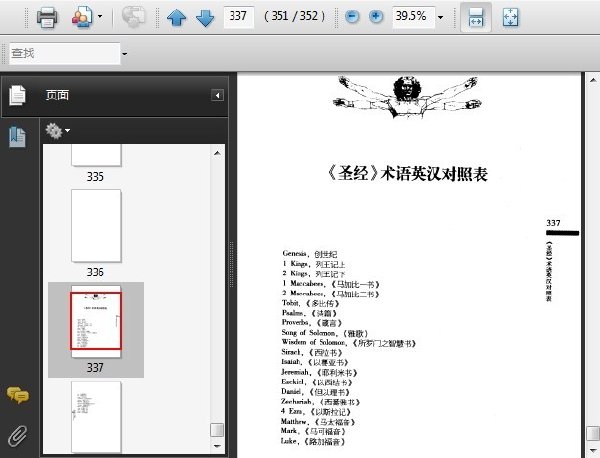Image resolution: width=600 pixels, height=458 pixels.
Task: Click the line starting with Zechariah
Action: [321, 402]
